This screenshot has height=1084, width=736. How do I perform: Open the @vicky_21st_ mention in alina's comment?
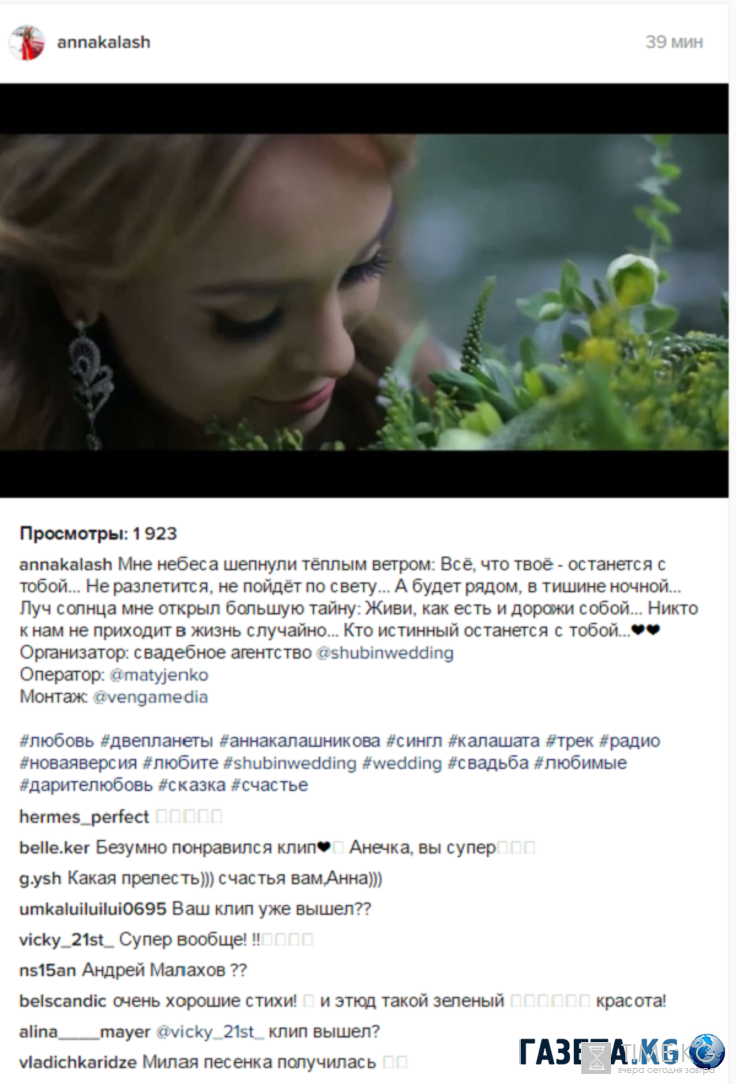coord(210,1031)
